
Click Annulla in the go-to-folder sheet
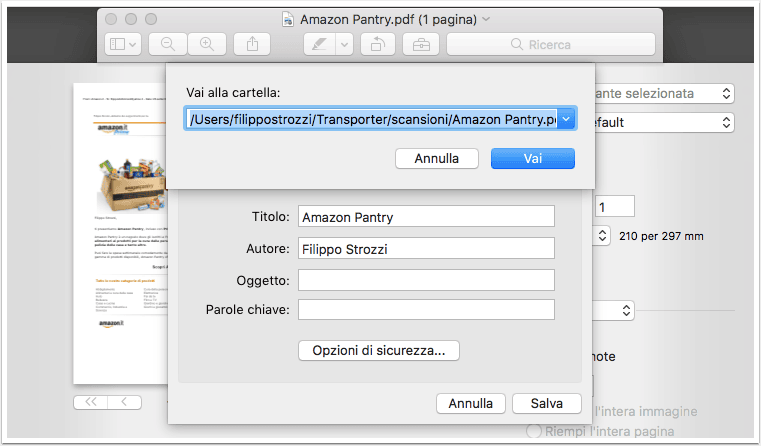(x=437, y=159)
